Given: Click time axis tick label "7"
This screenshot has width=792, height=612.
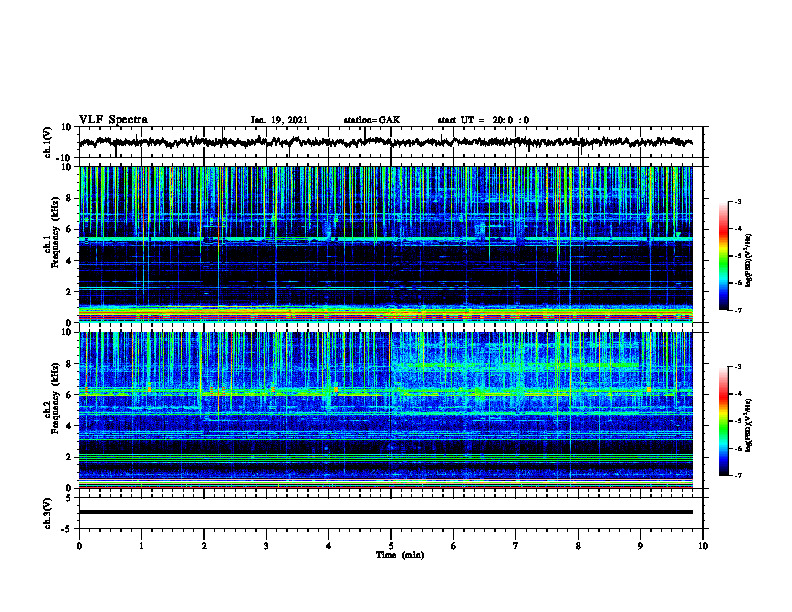Looking at the screenshot, I should point(516,546).
